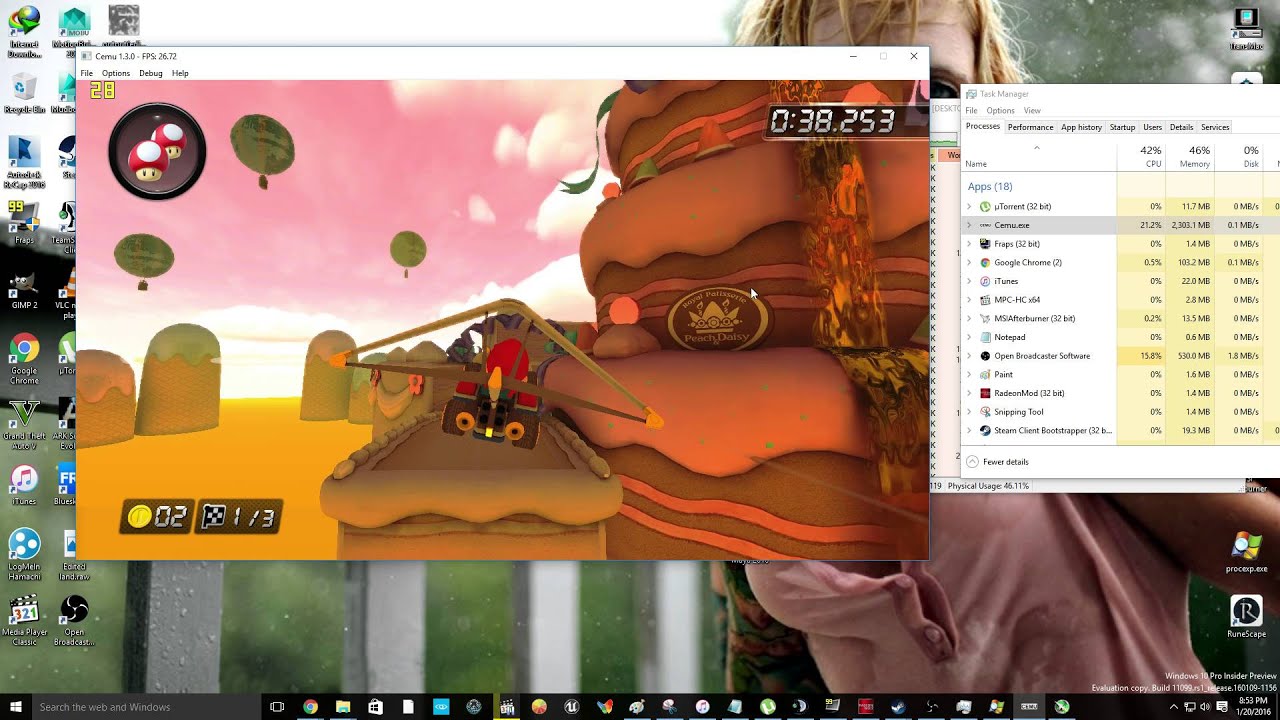Expand the Cemu.exe process row
Viewport: 1280px width, 720px height.
pyautogui.click(x=969, y=225)
